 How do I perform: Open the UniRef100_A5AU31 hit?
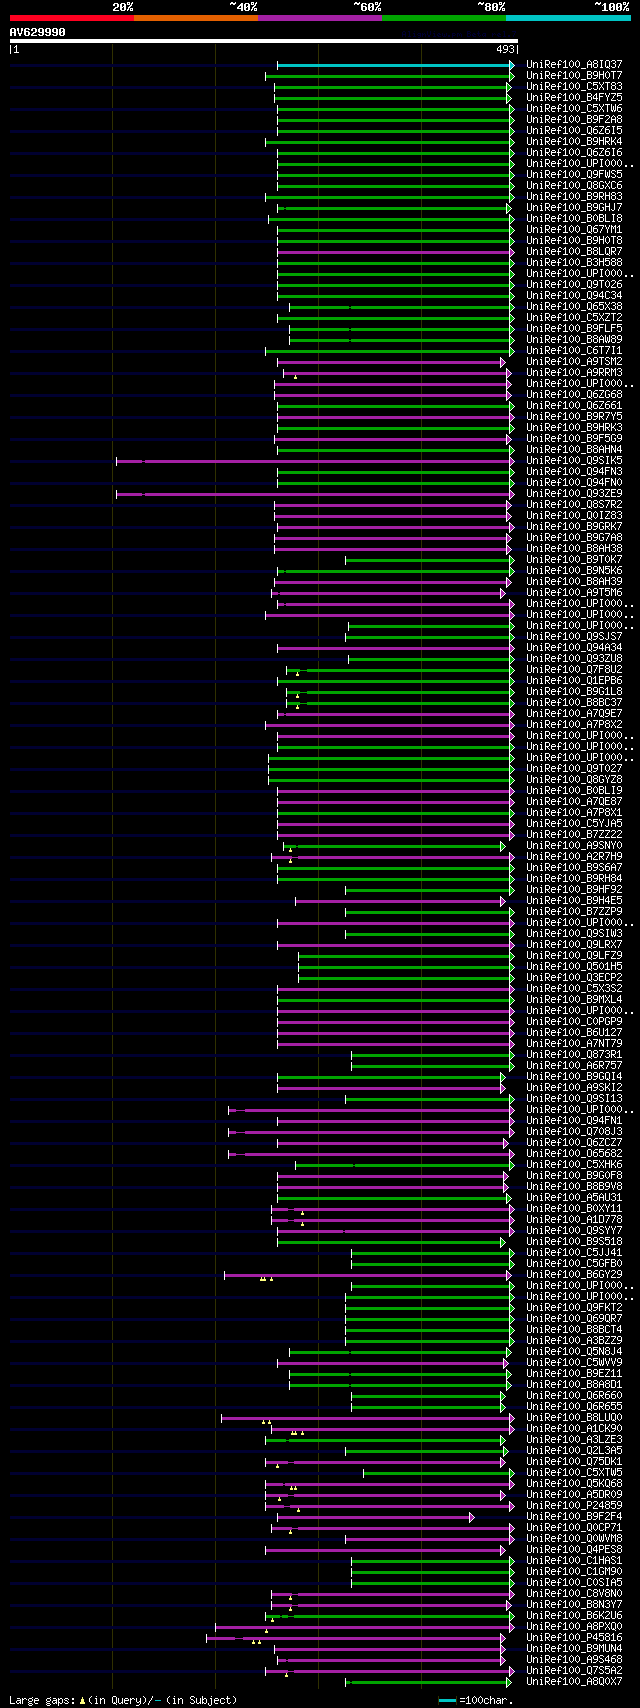(574, 1198)
